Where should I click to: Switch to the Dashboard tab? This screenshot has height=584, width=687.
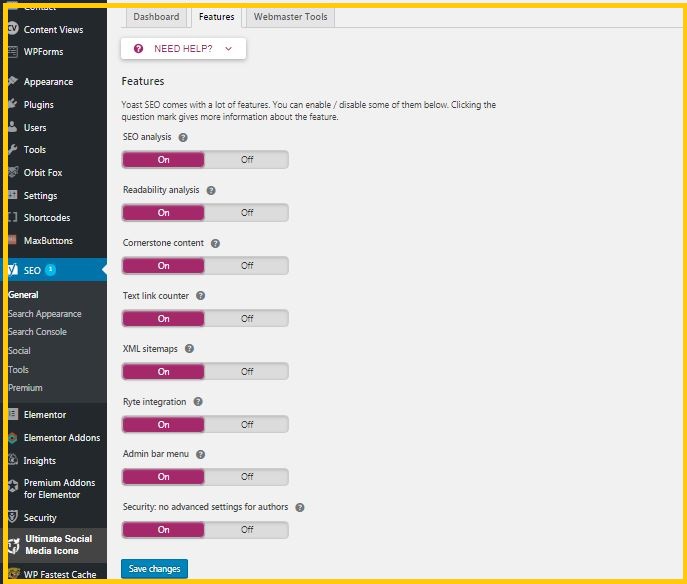point(156,17)
